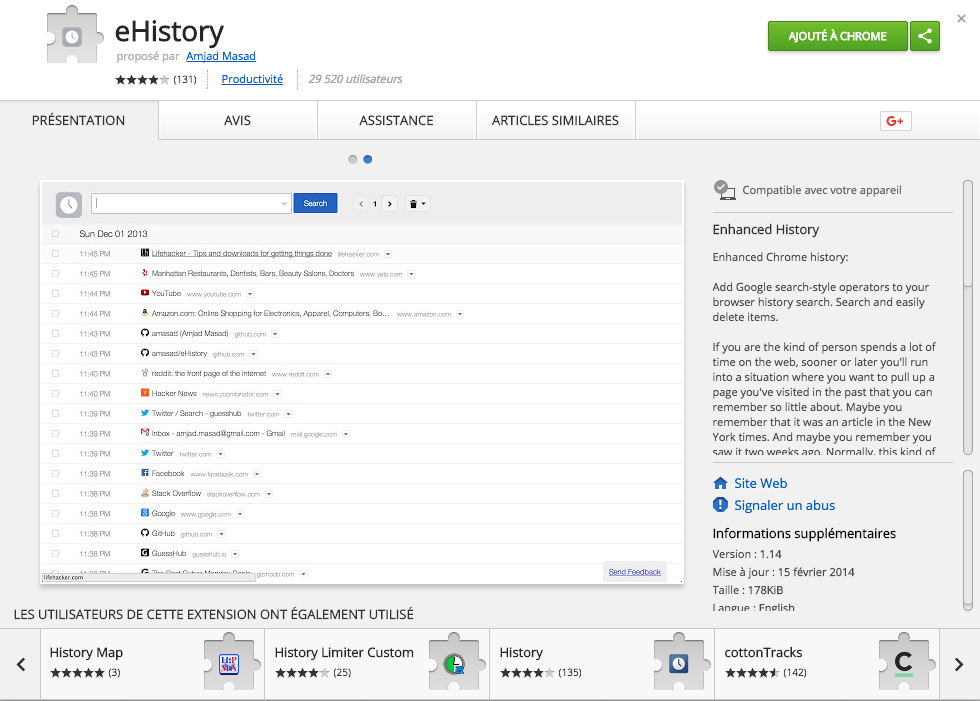
Task: Click the Twitter / Search favicon
Action: pos(144,413)
